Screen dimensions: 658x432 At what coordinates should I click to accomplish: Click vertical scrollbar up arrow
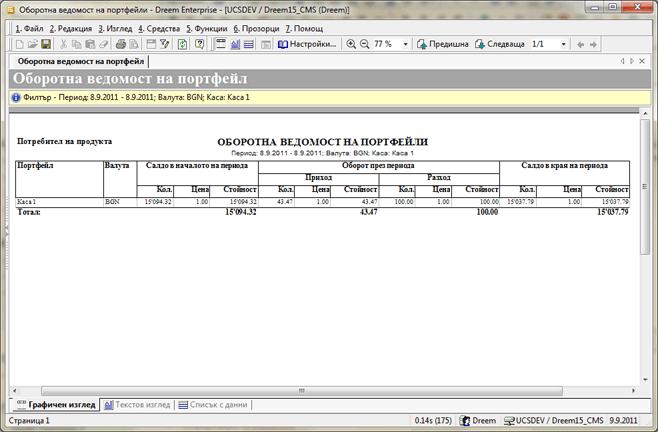point(645,114)
